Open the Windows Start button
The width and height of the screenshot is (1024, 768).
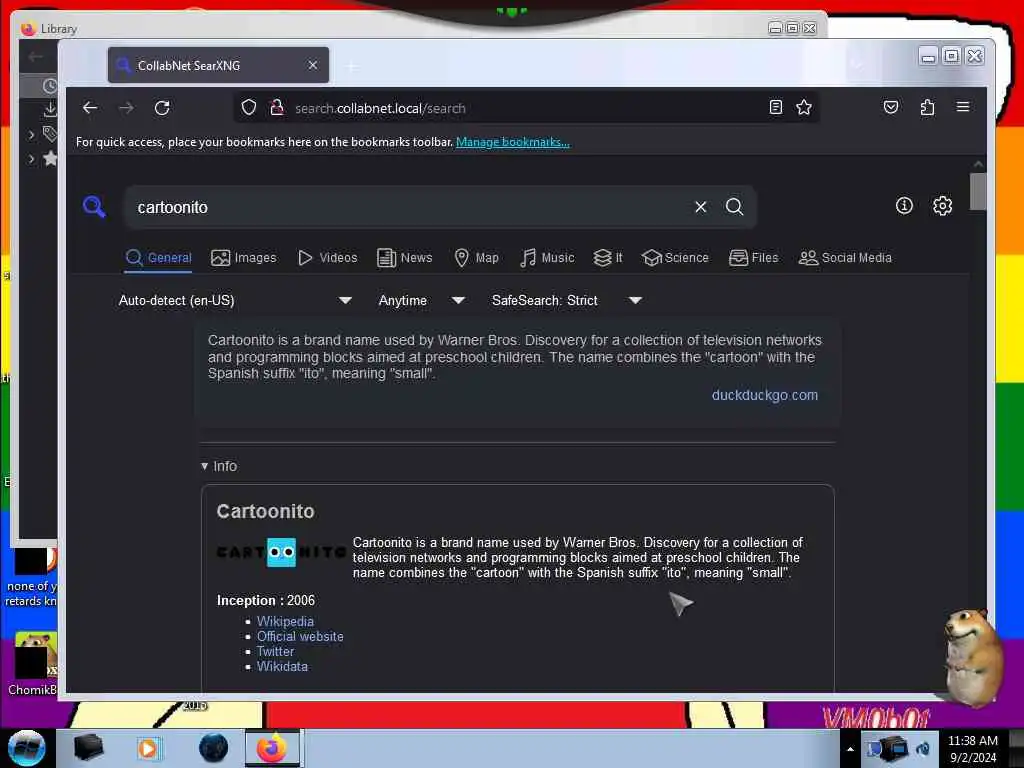[26, 748]
